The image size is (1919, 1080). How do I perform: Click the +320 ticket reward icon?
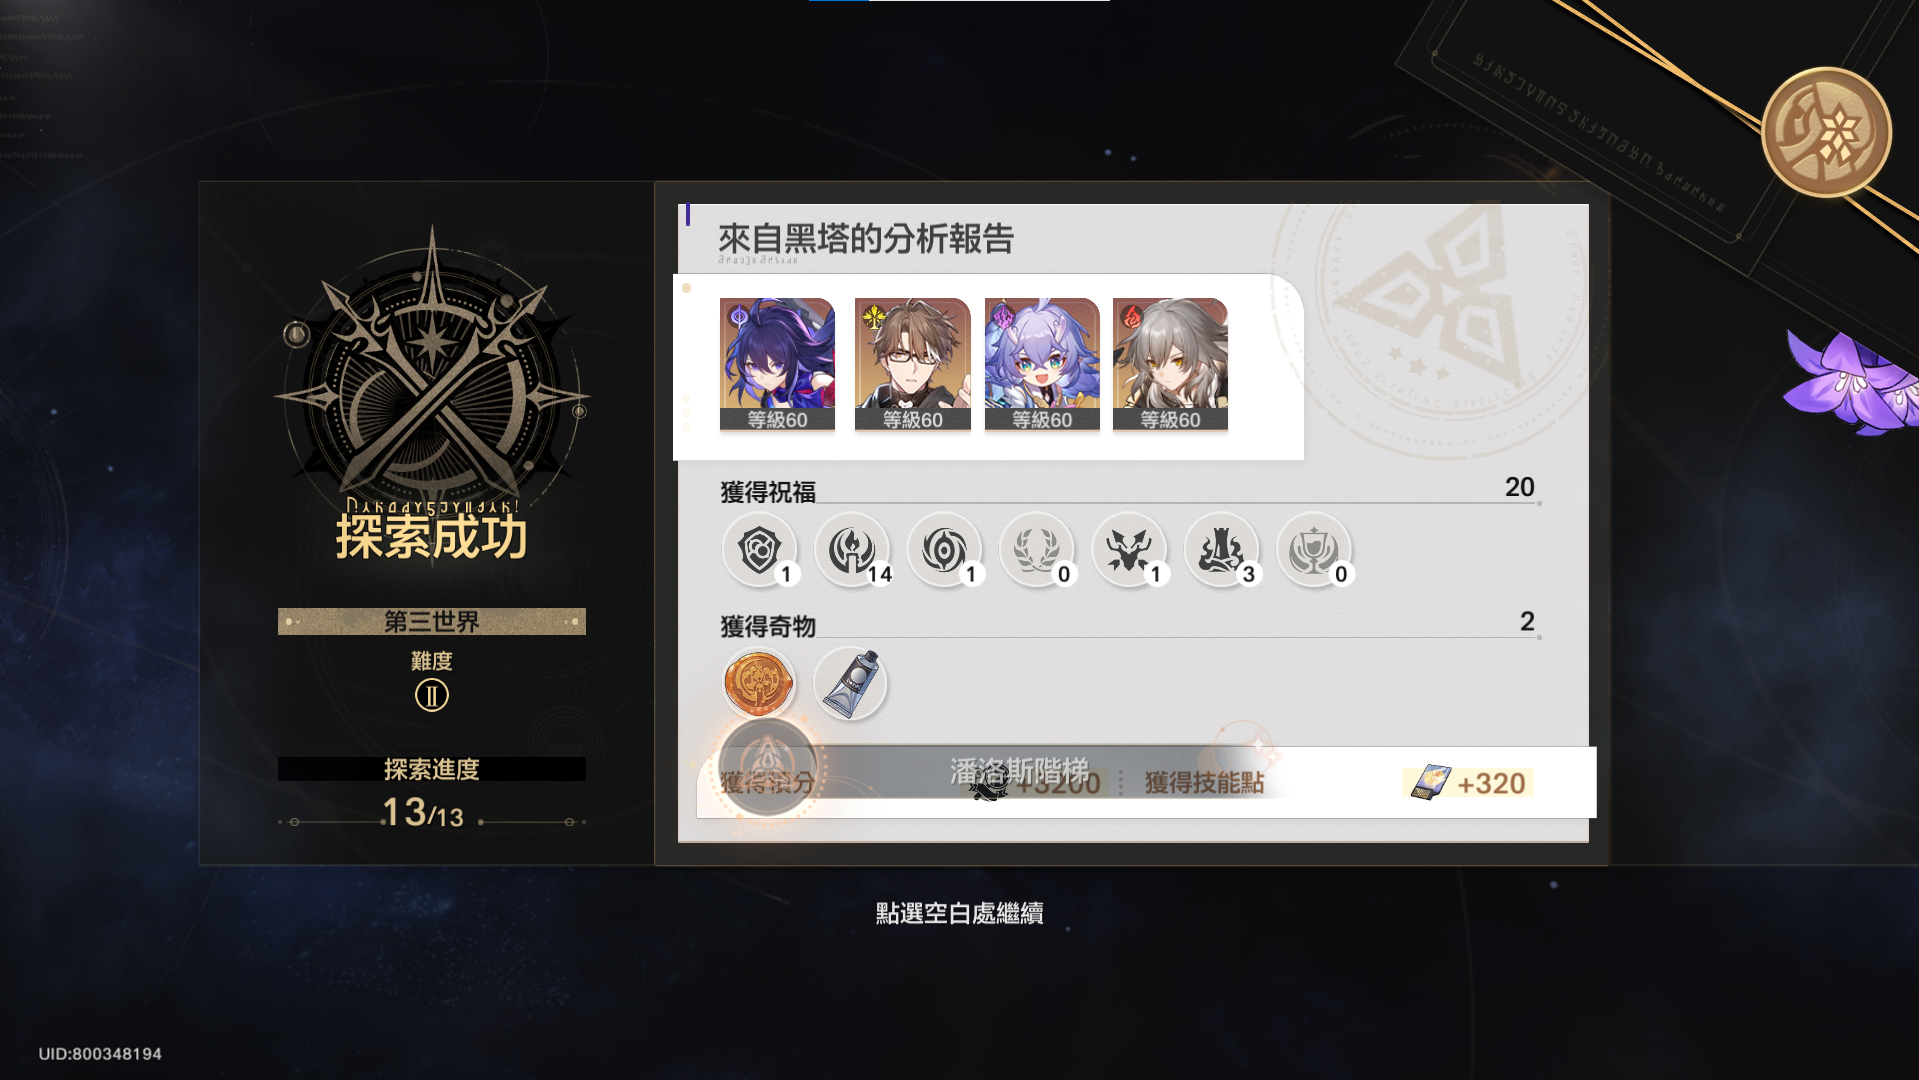pyautogui.click(x=1431, y=782)
